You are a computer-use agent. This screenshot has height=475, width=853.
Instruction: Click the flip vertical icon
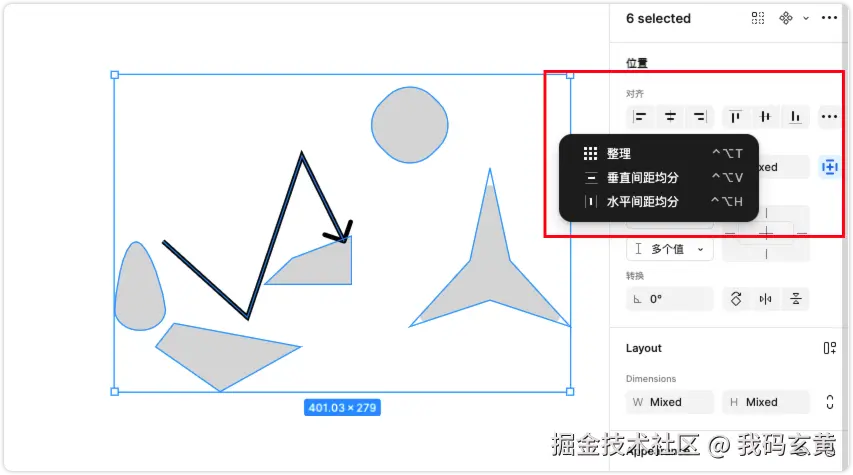point(795,299)
